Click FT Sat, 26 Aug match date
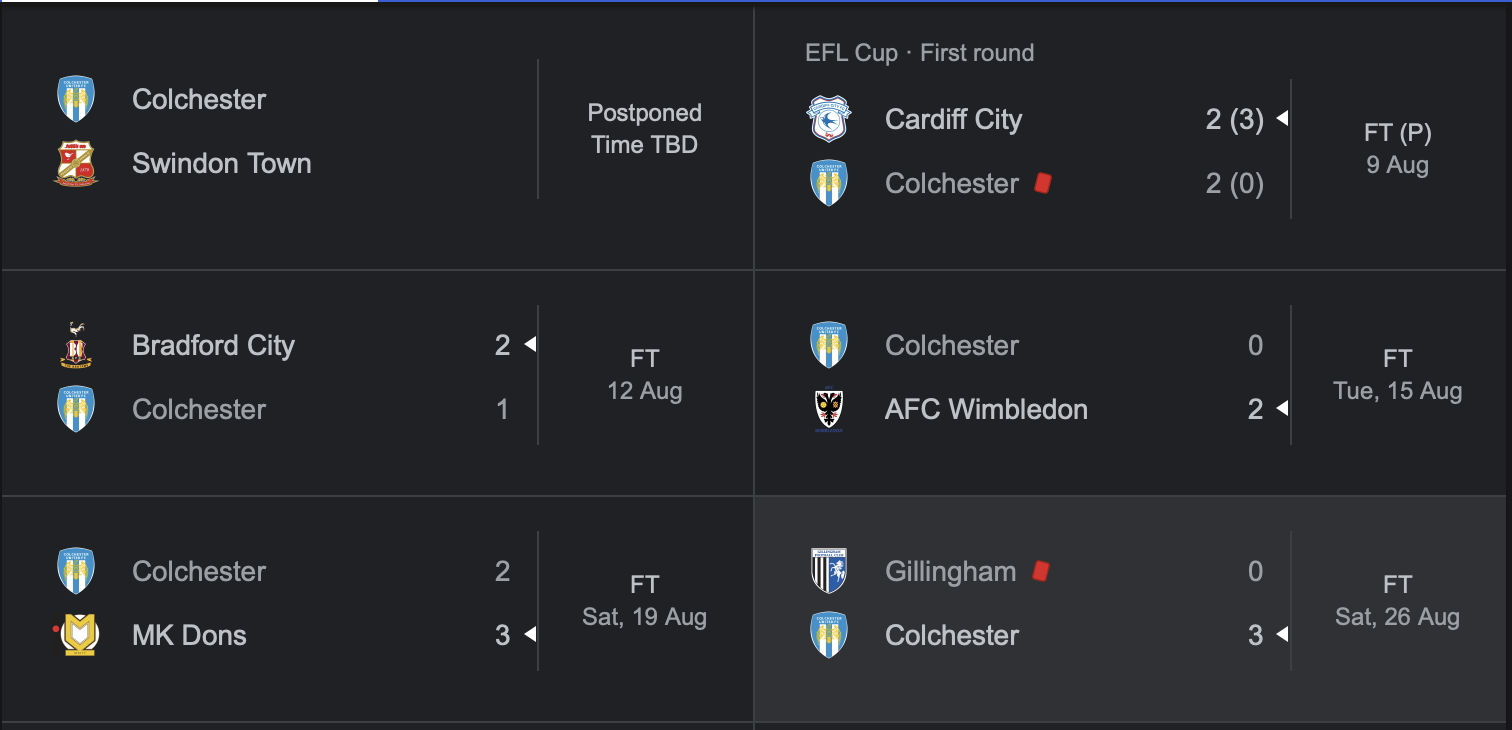The image size is (1512, 730). (x=1397, y=601)
